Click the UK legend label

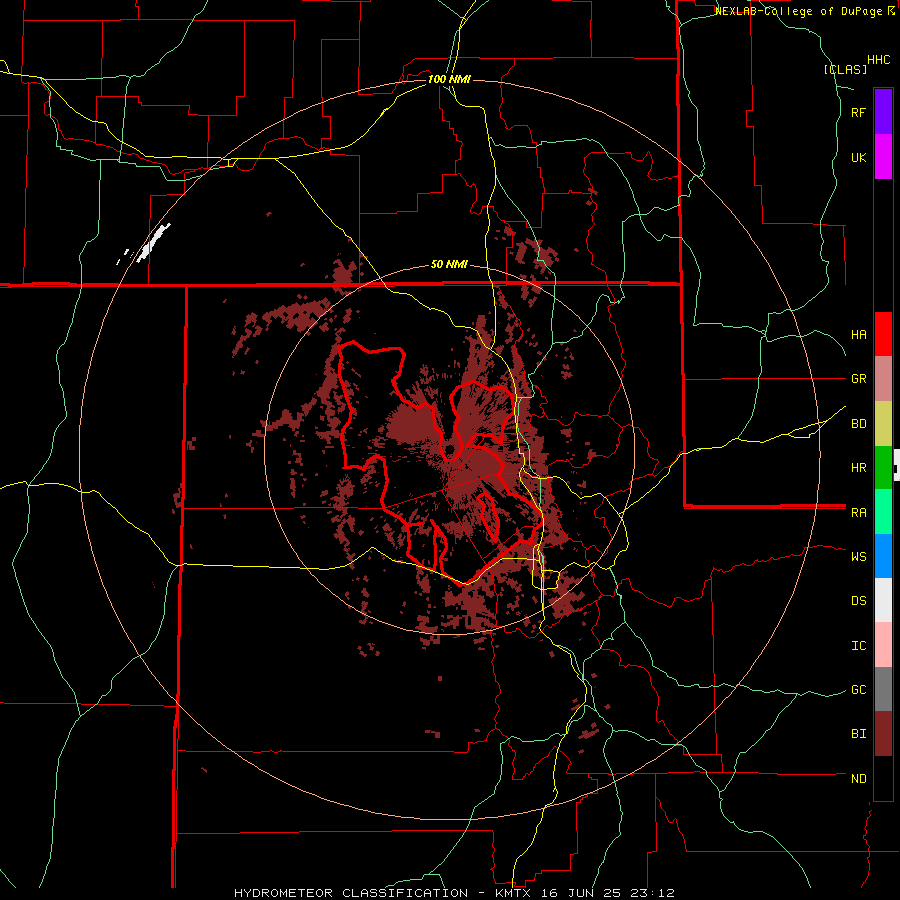tap(858, 157)
